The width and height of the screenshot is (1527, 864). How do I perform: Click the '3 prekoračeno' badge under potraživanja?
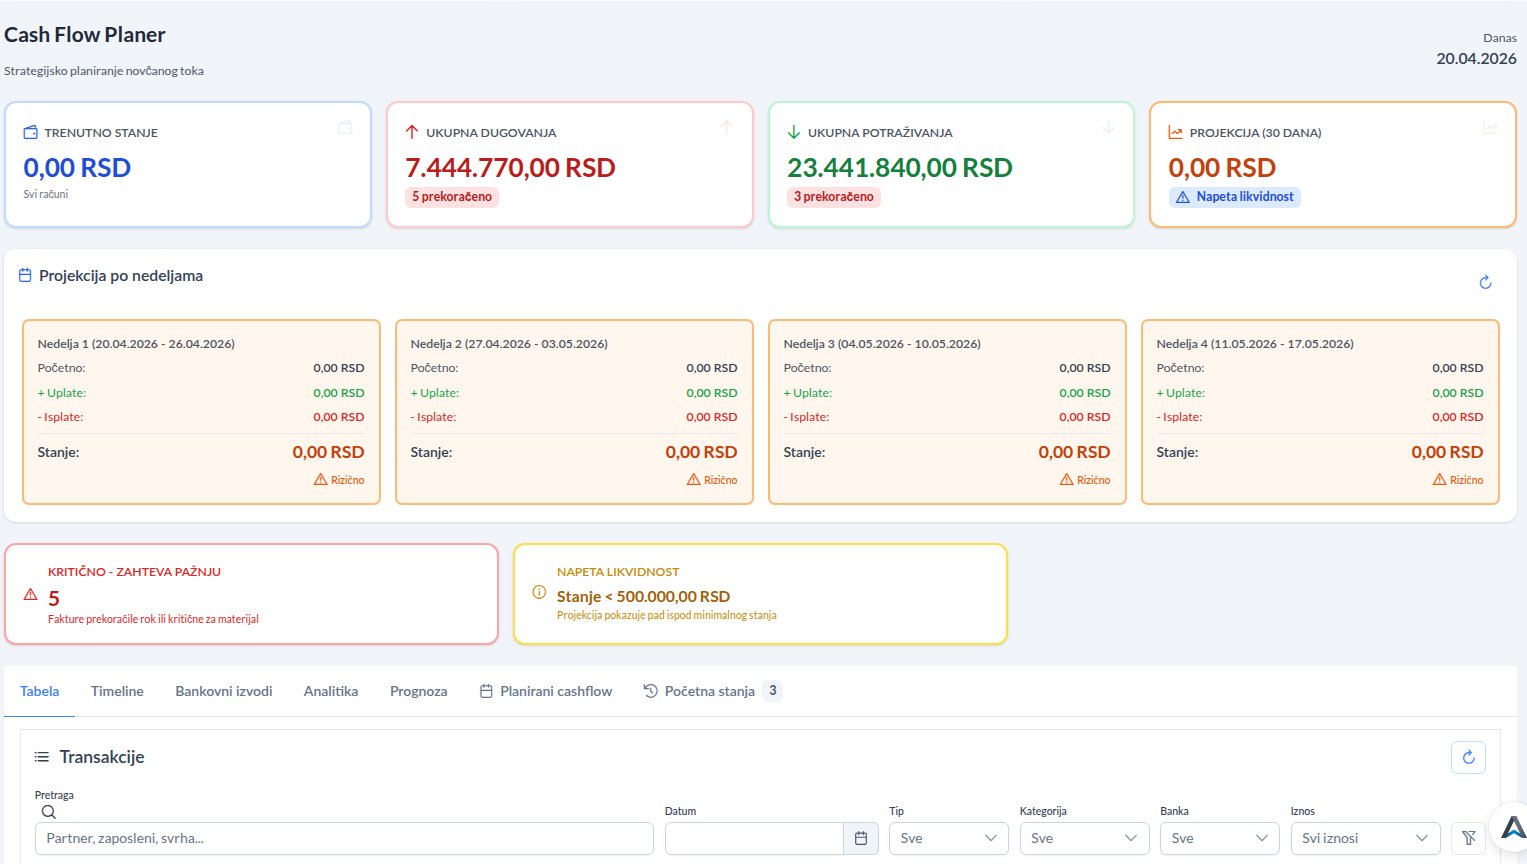point(833,197)
